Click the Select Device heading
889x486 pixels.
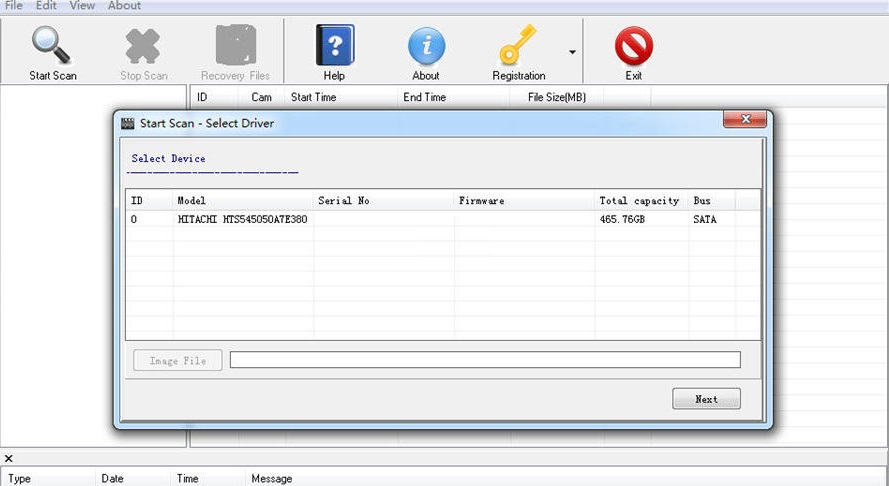pyautogui.click(x=168, y=158)
